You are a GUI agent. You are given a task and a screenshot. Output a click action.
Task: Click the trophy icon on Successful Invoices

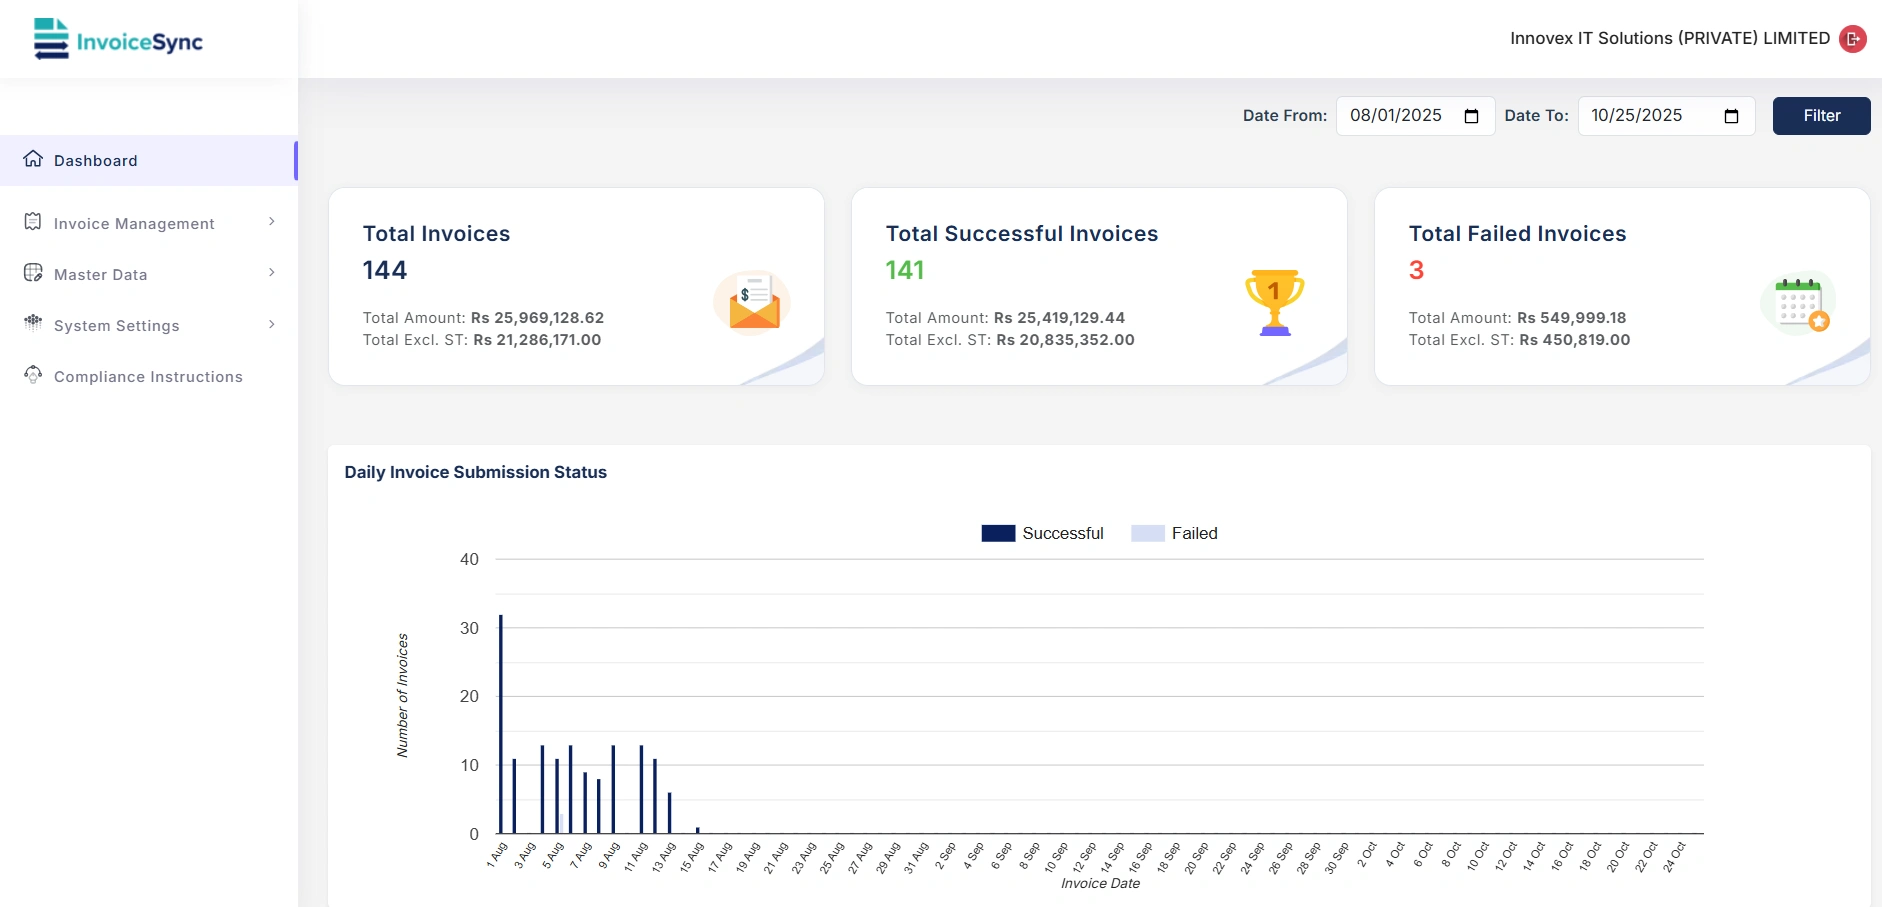[x=1274, y=302]
